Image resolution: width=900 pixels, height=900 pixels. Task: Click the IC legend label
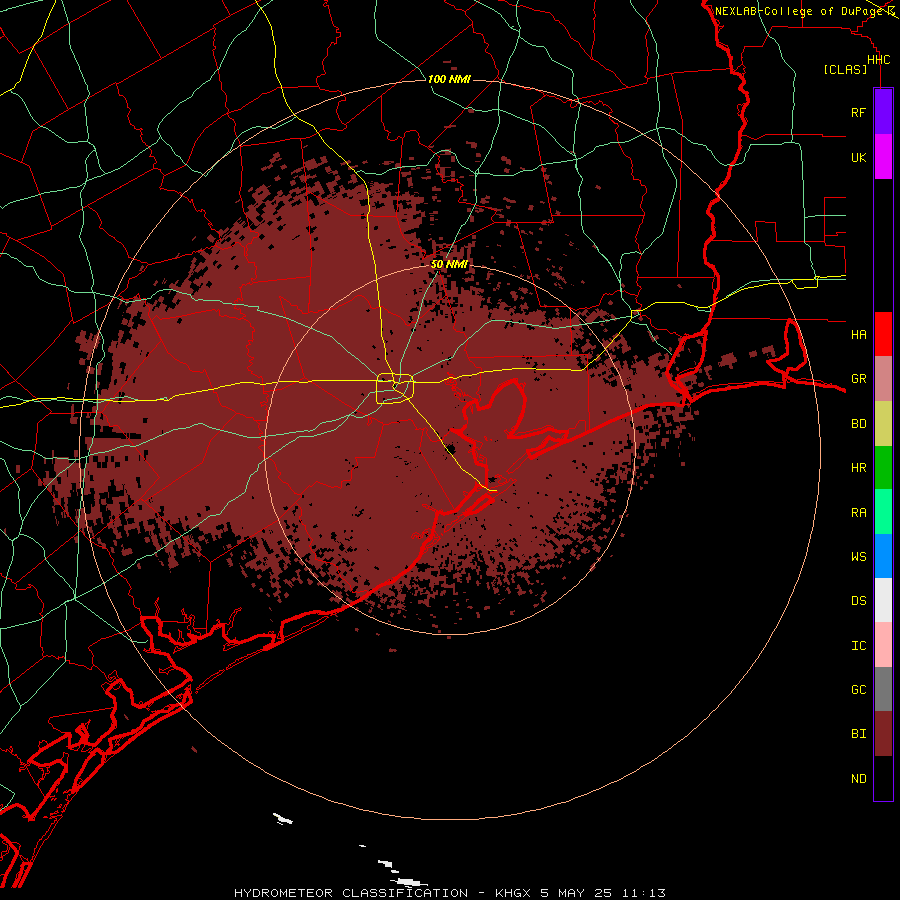tap(858, 646)
